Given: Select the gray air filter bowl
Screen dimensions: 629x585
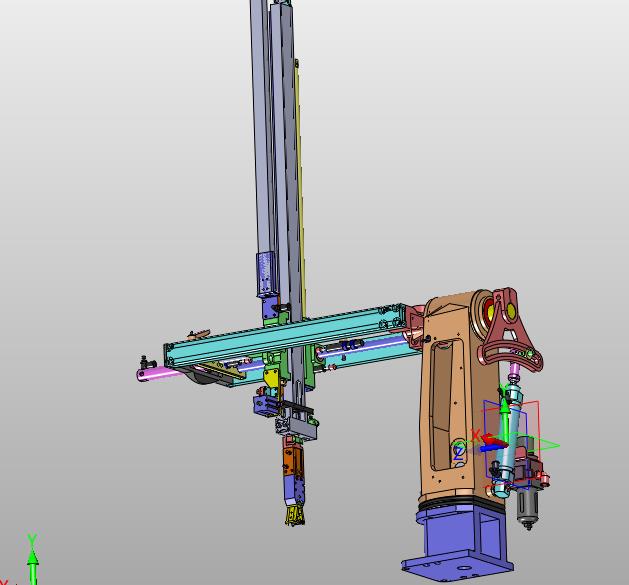Looking at the screenshot, I should click(x=527, y=508).
